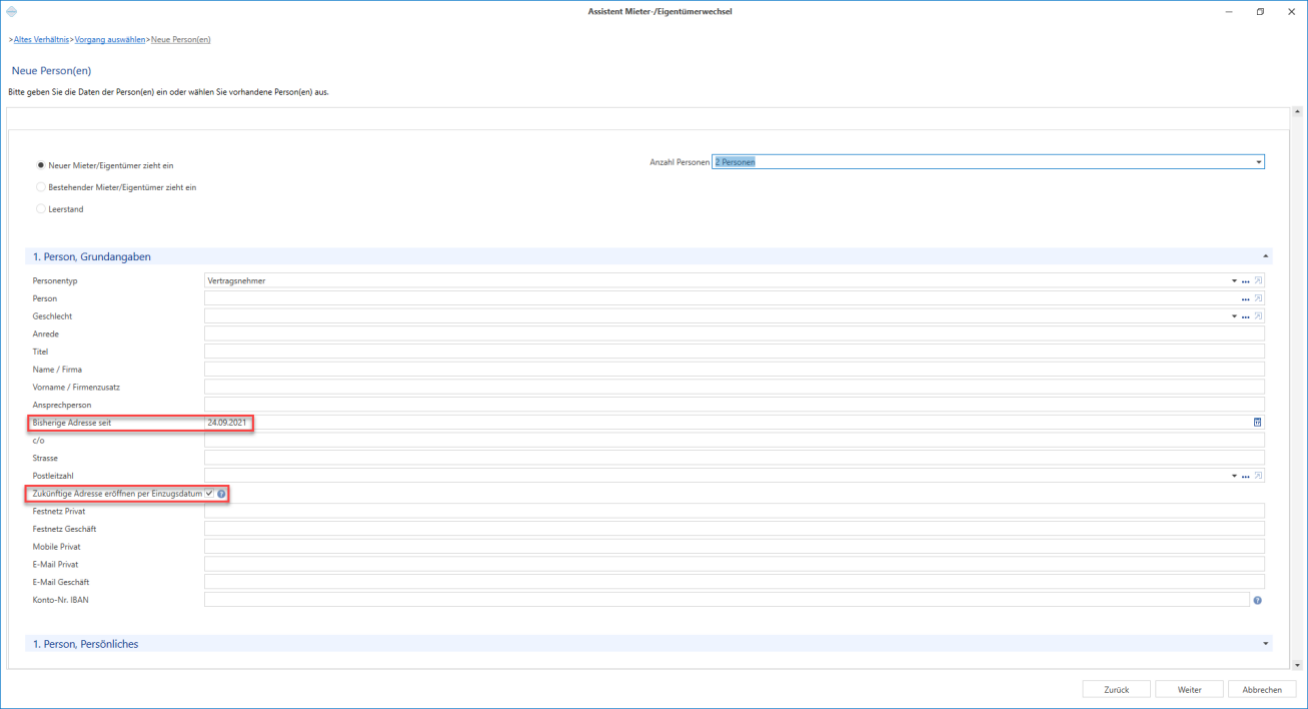This screenshot has height=709, width=1308.
Task: Click into the Anrede field
Action: tap(734, 334)
